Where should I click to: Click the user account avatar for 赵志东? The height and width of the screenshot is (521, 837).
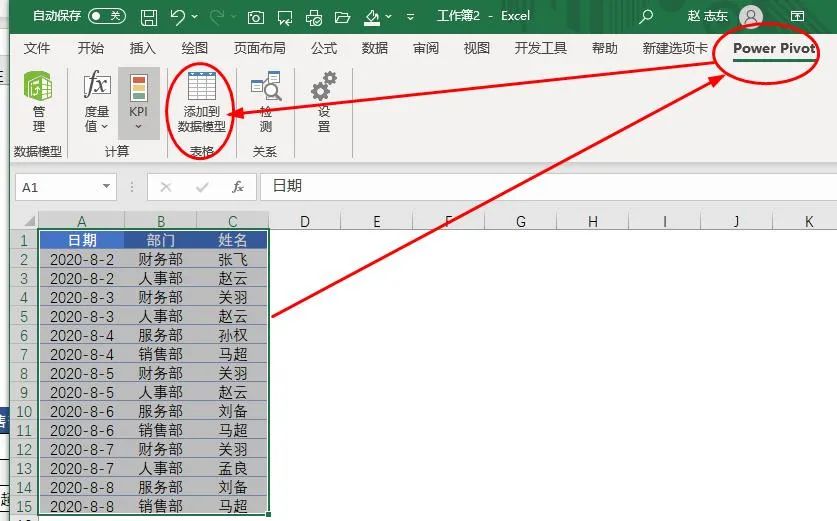tap(750, 16)
